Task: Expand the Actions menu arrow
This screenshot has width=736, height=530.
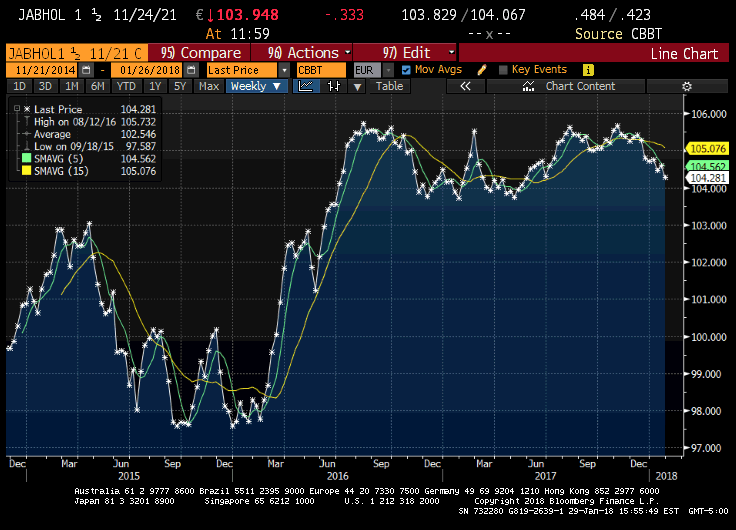Action: pos(348,52)
